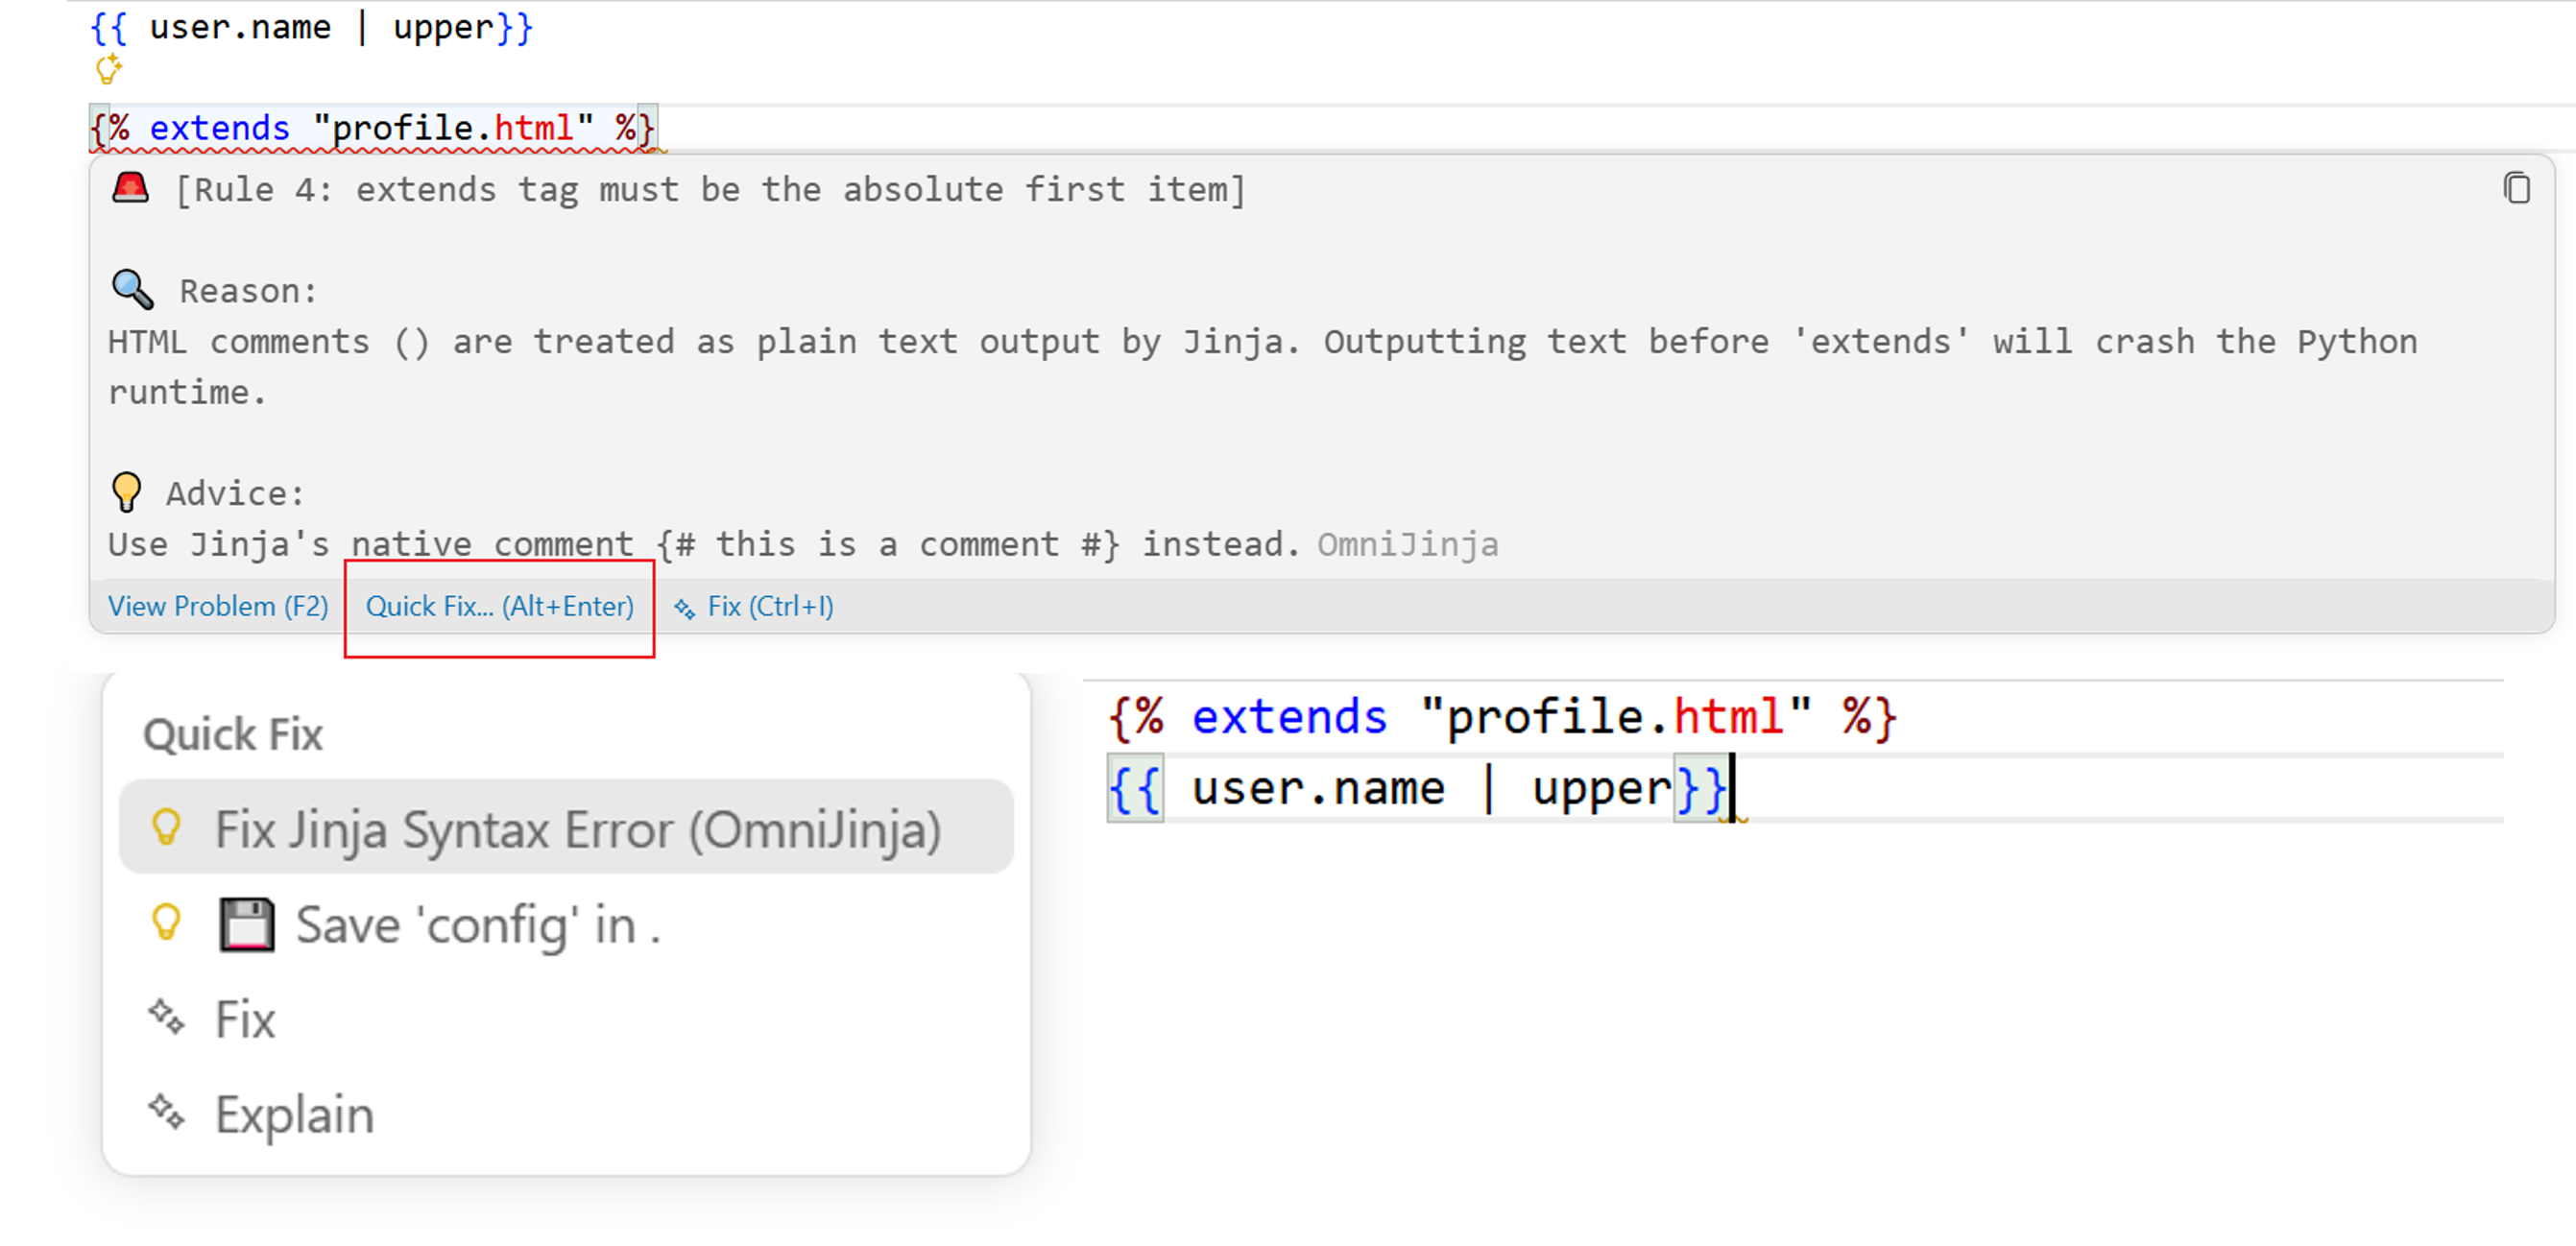Screen dimensions: 2576x1246
Task: Open Quick Fix... (Alt+Enter) link
Action: [x=499, y=606]
